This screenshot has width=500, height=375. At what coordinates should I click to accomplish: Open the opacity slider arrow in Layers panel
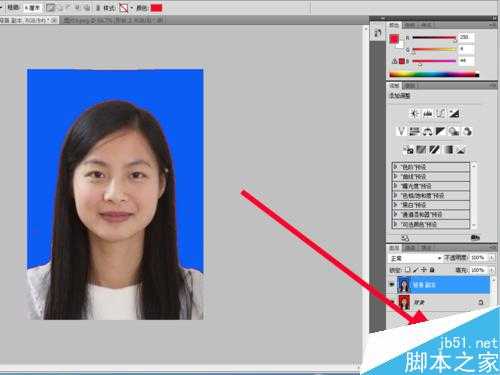tap(491, 258)
